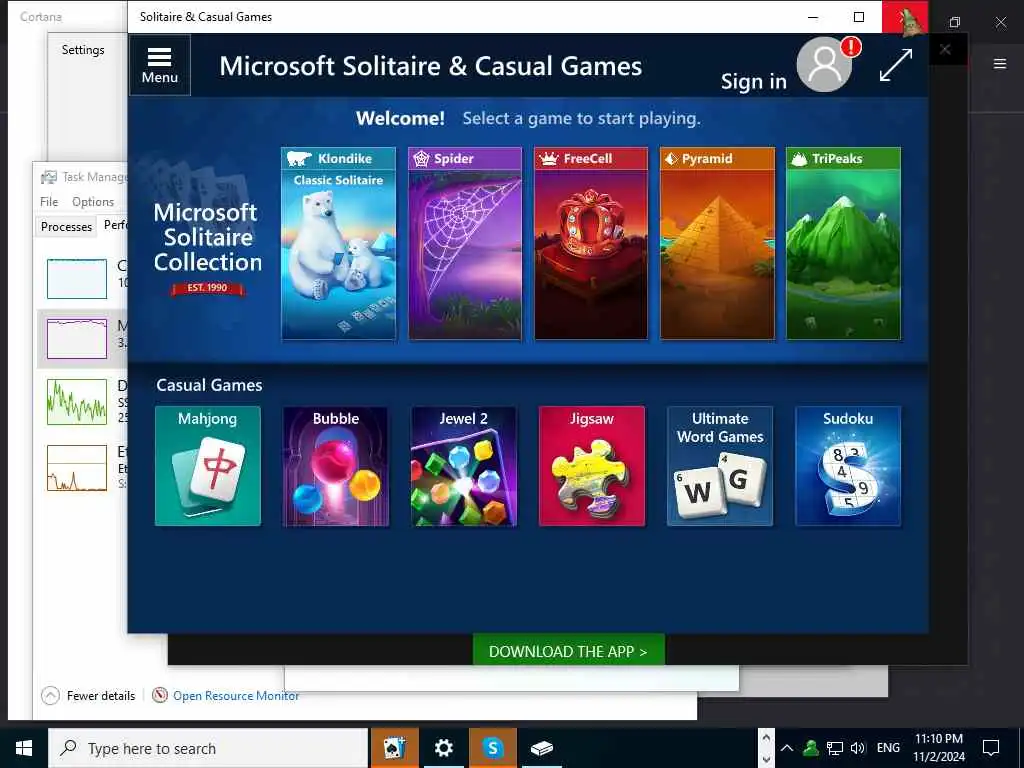Click the taskbar scroll down arrow

point(766,760)
